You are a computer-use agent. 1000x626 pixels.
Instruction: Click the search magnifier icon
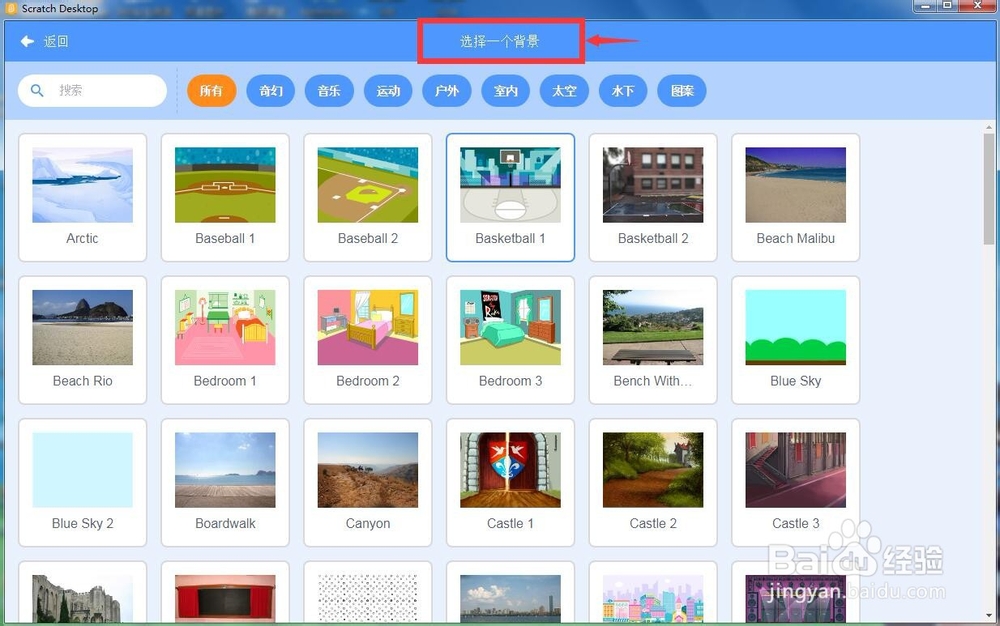37,91
